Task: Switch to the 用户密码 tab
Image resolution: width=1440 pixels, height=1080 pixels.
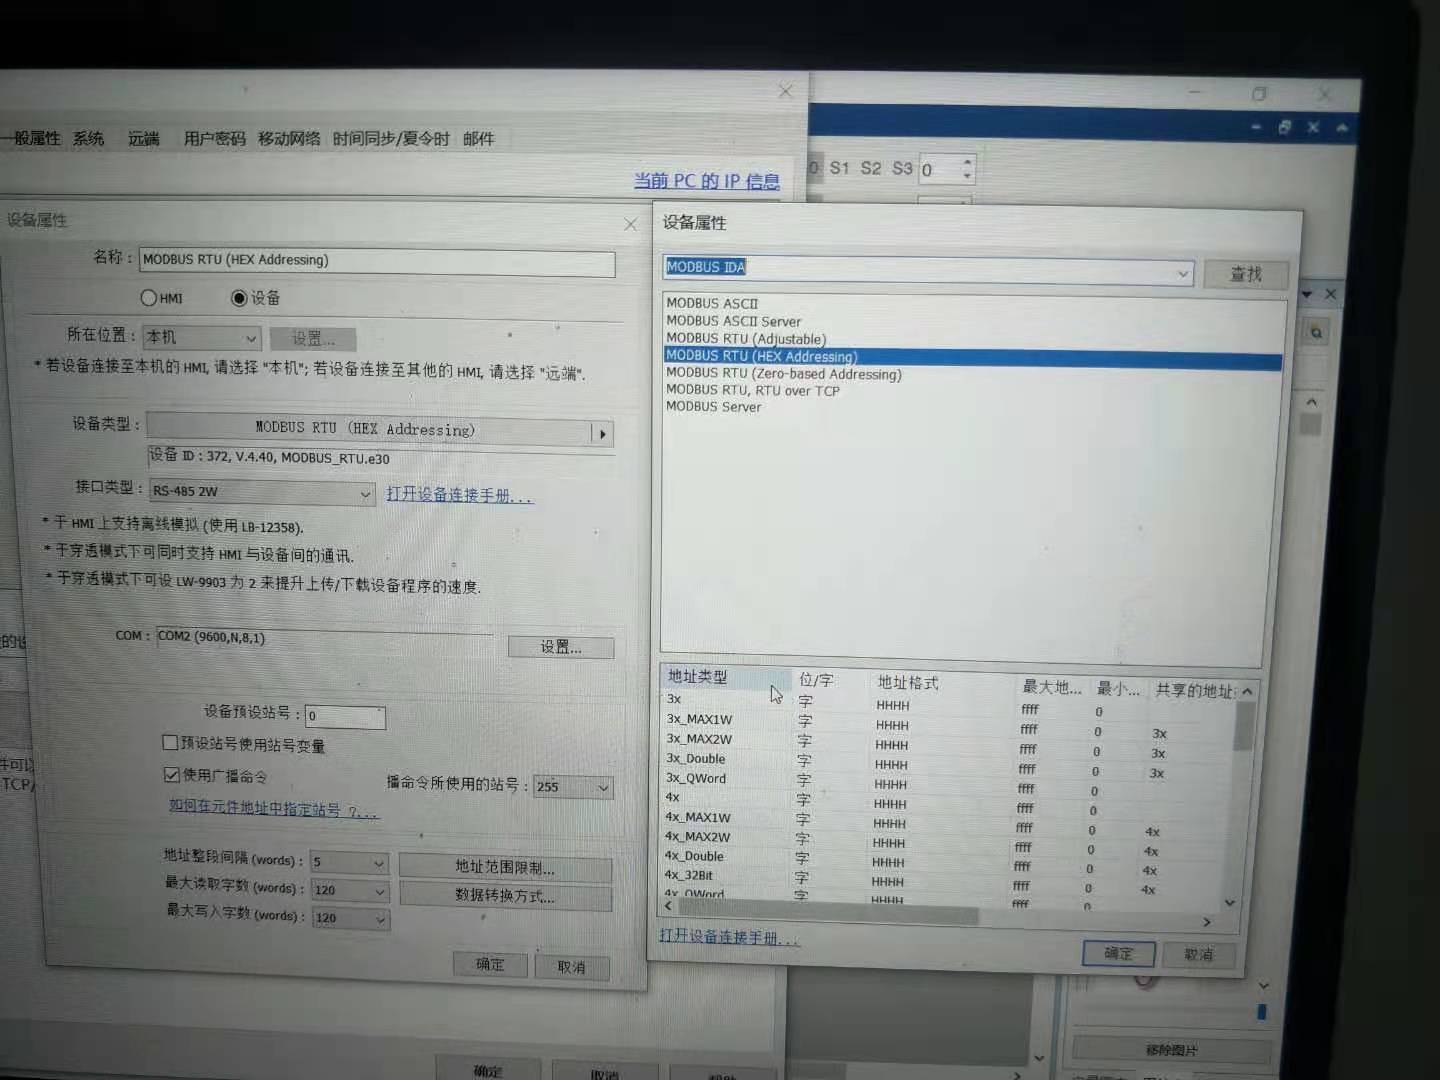Action: click(x=214, y=139)
